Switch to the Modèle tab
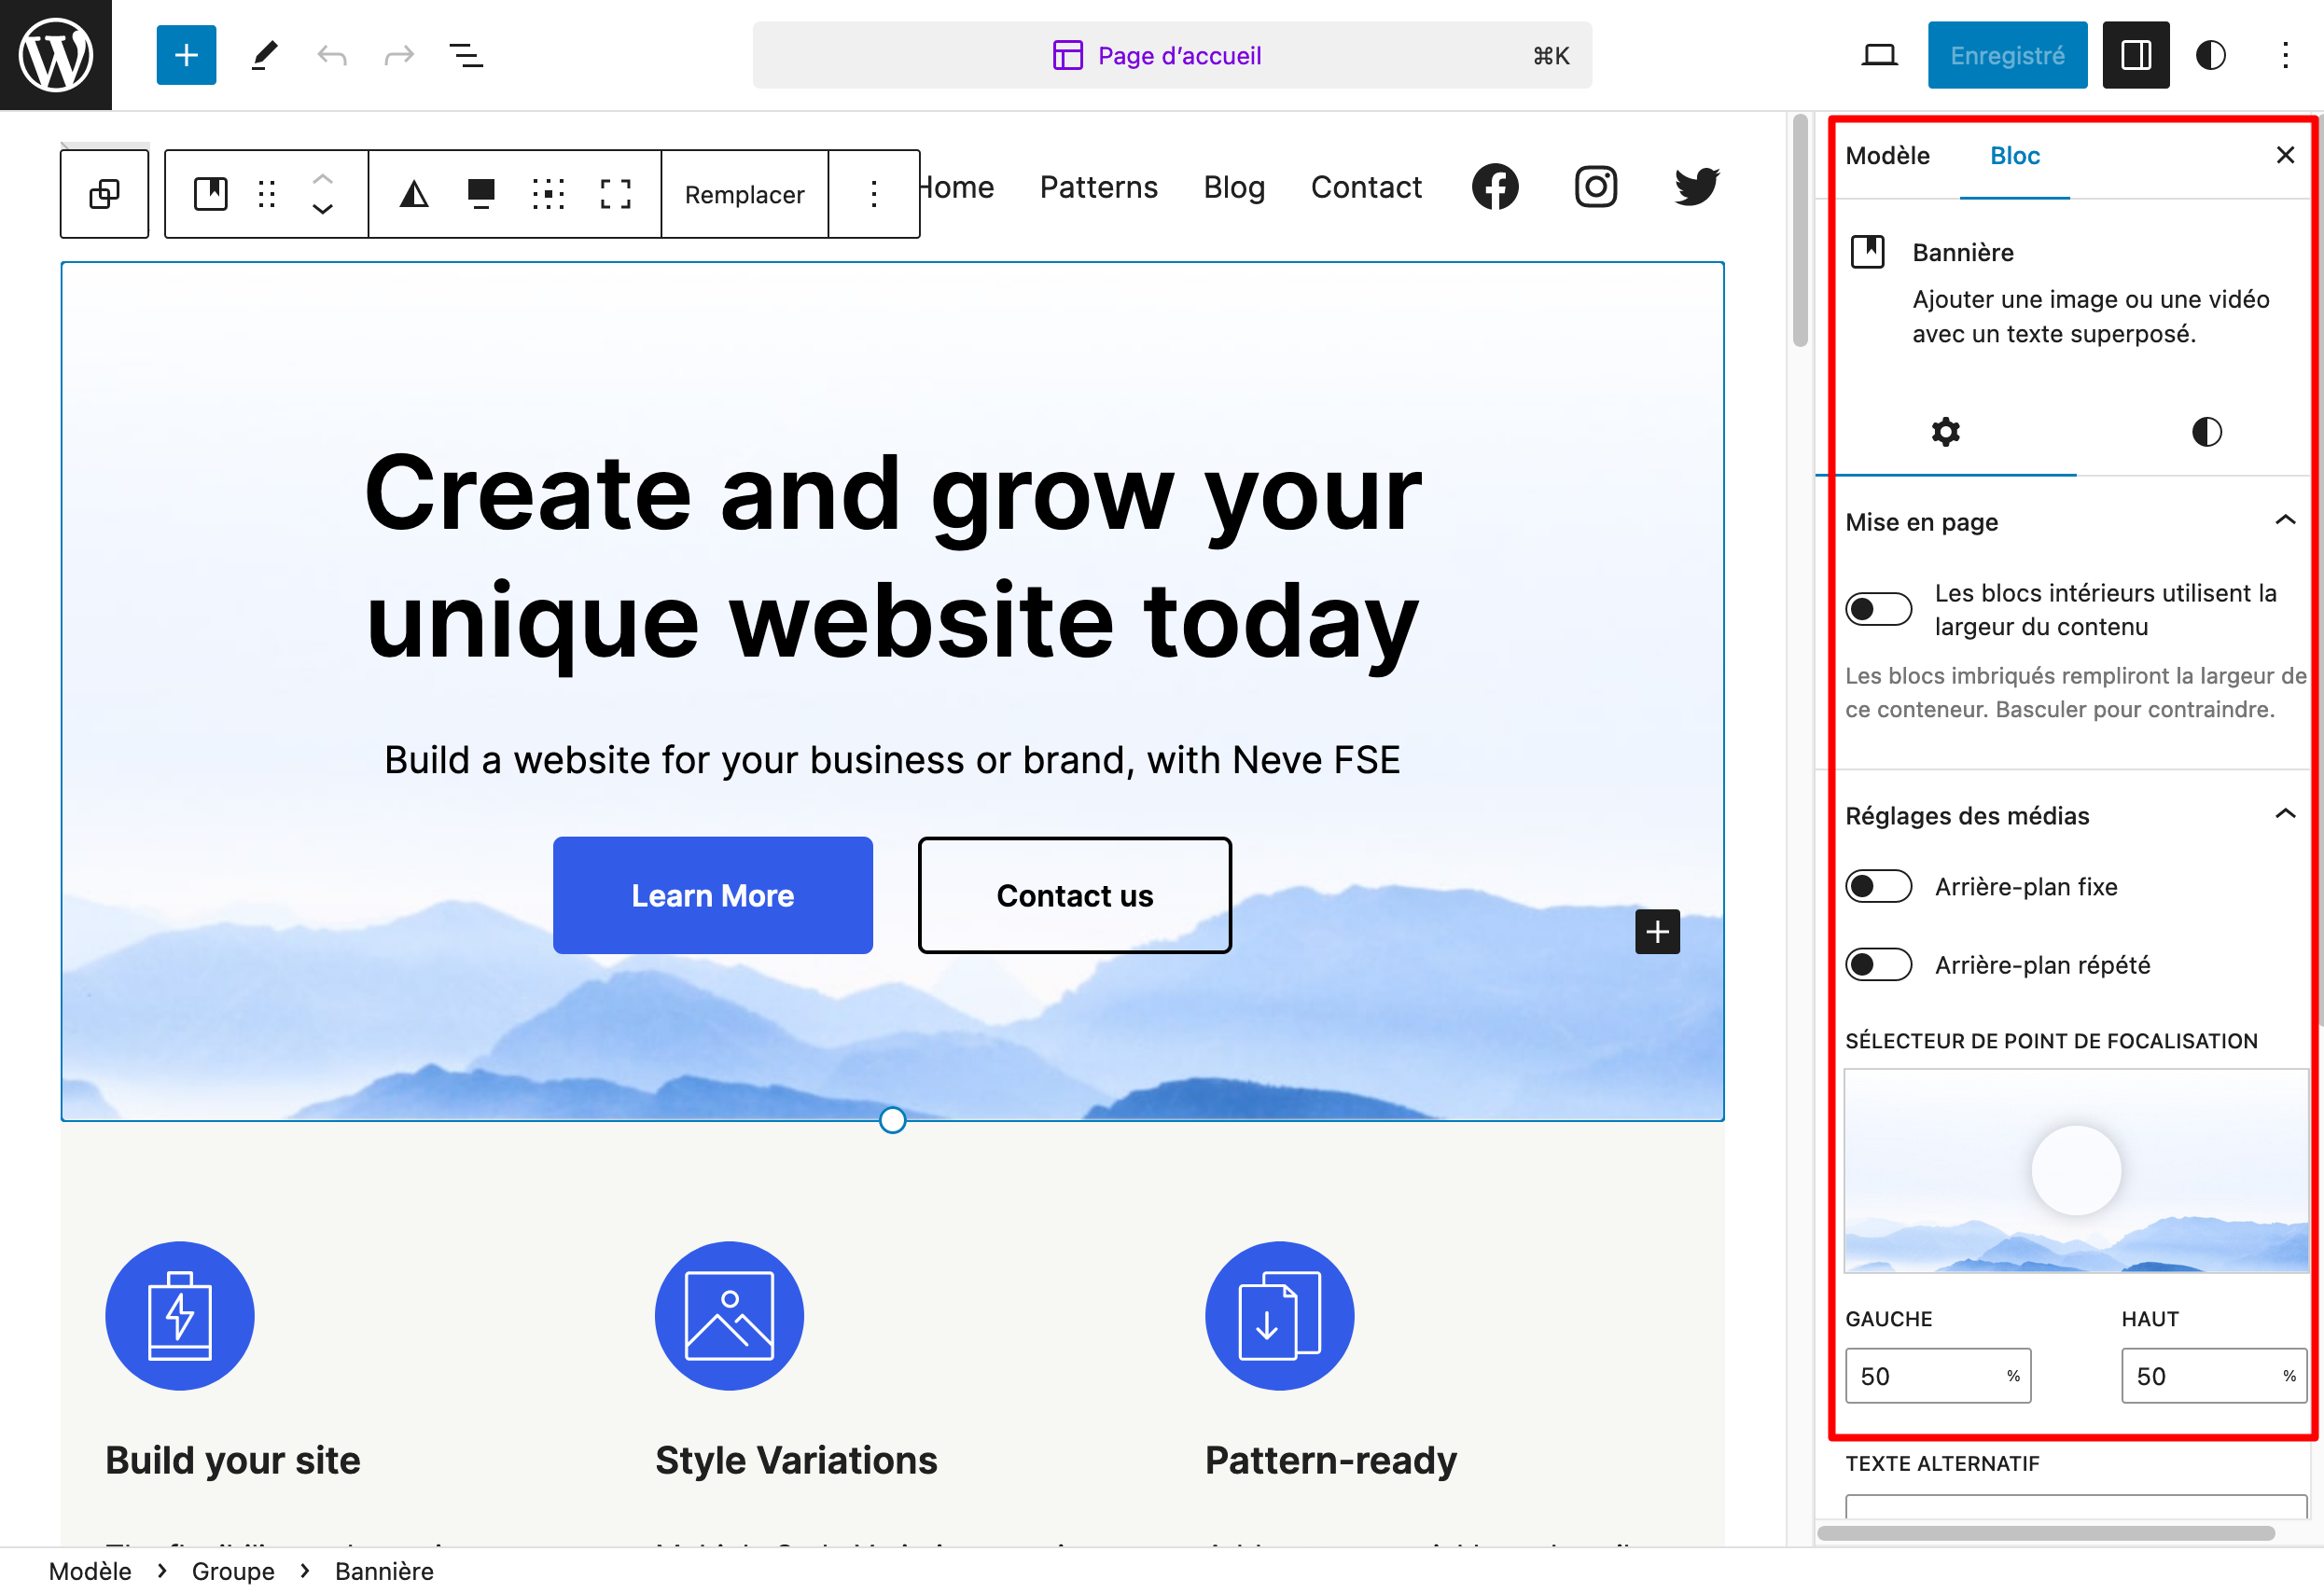The height and width of the screenshot is (1593, 2324). point(1887,156)
